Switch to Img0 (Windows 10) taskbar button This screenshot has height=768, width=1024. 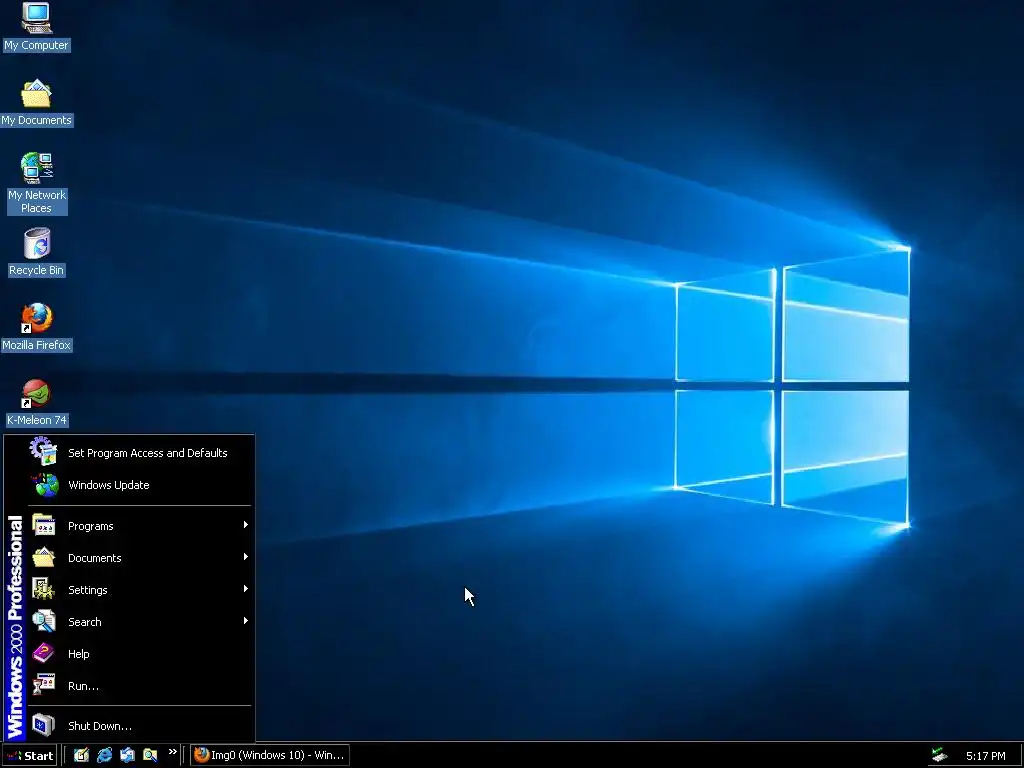[x=270, y=756]
